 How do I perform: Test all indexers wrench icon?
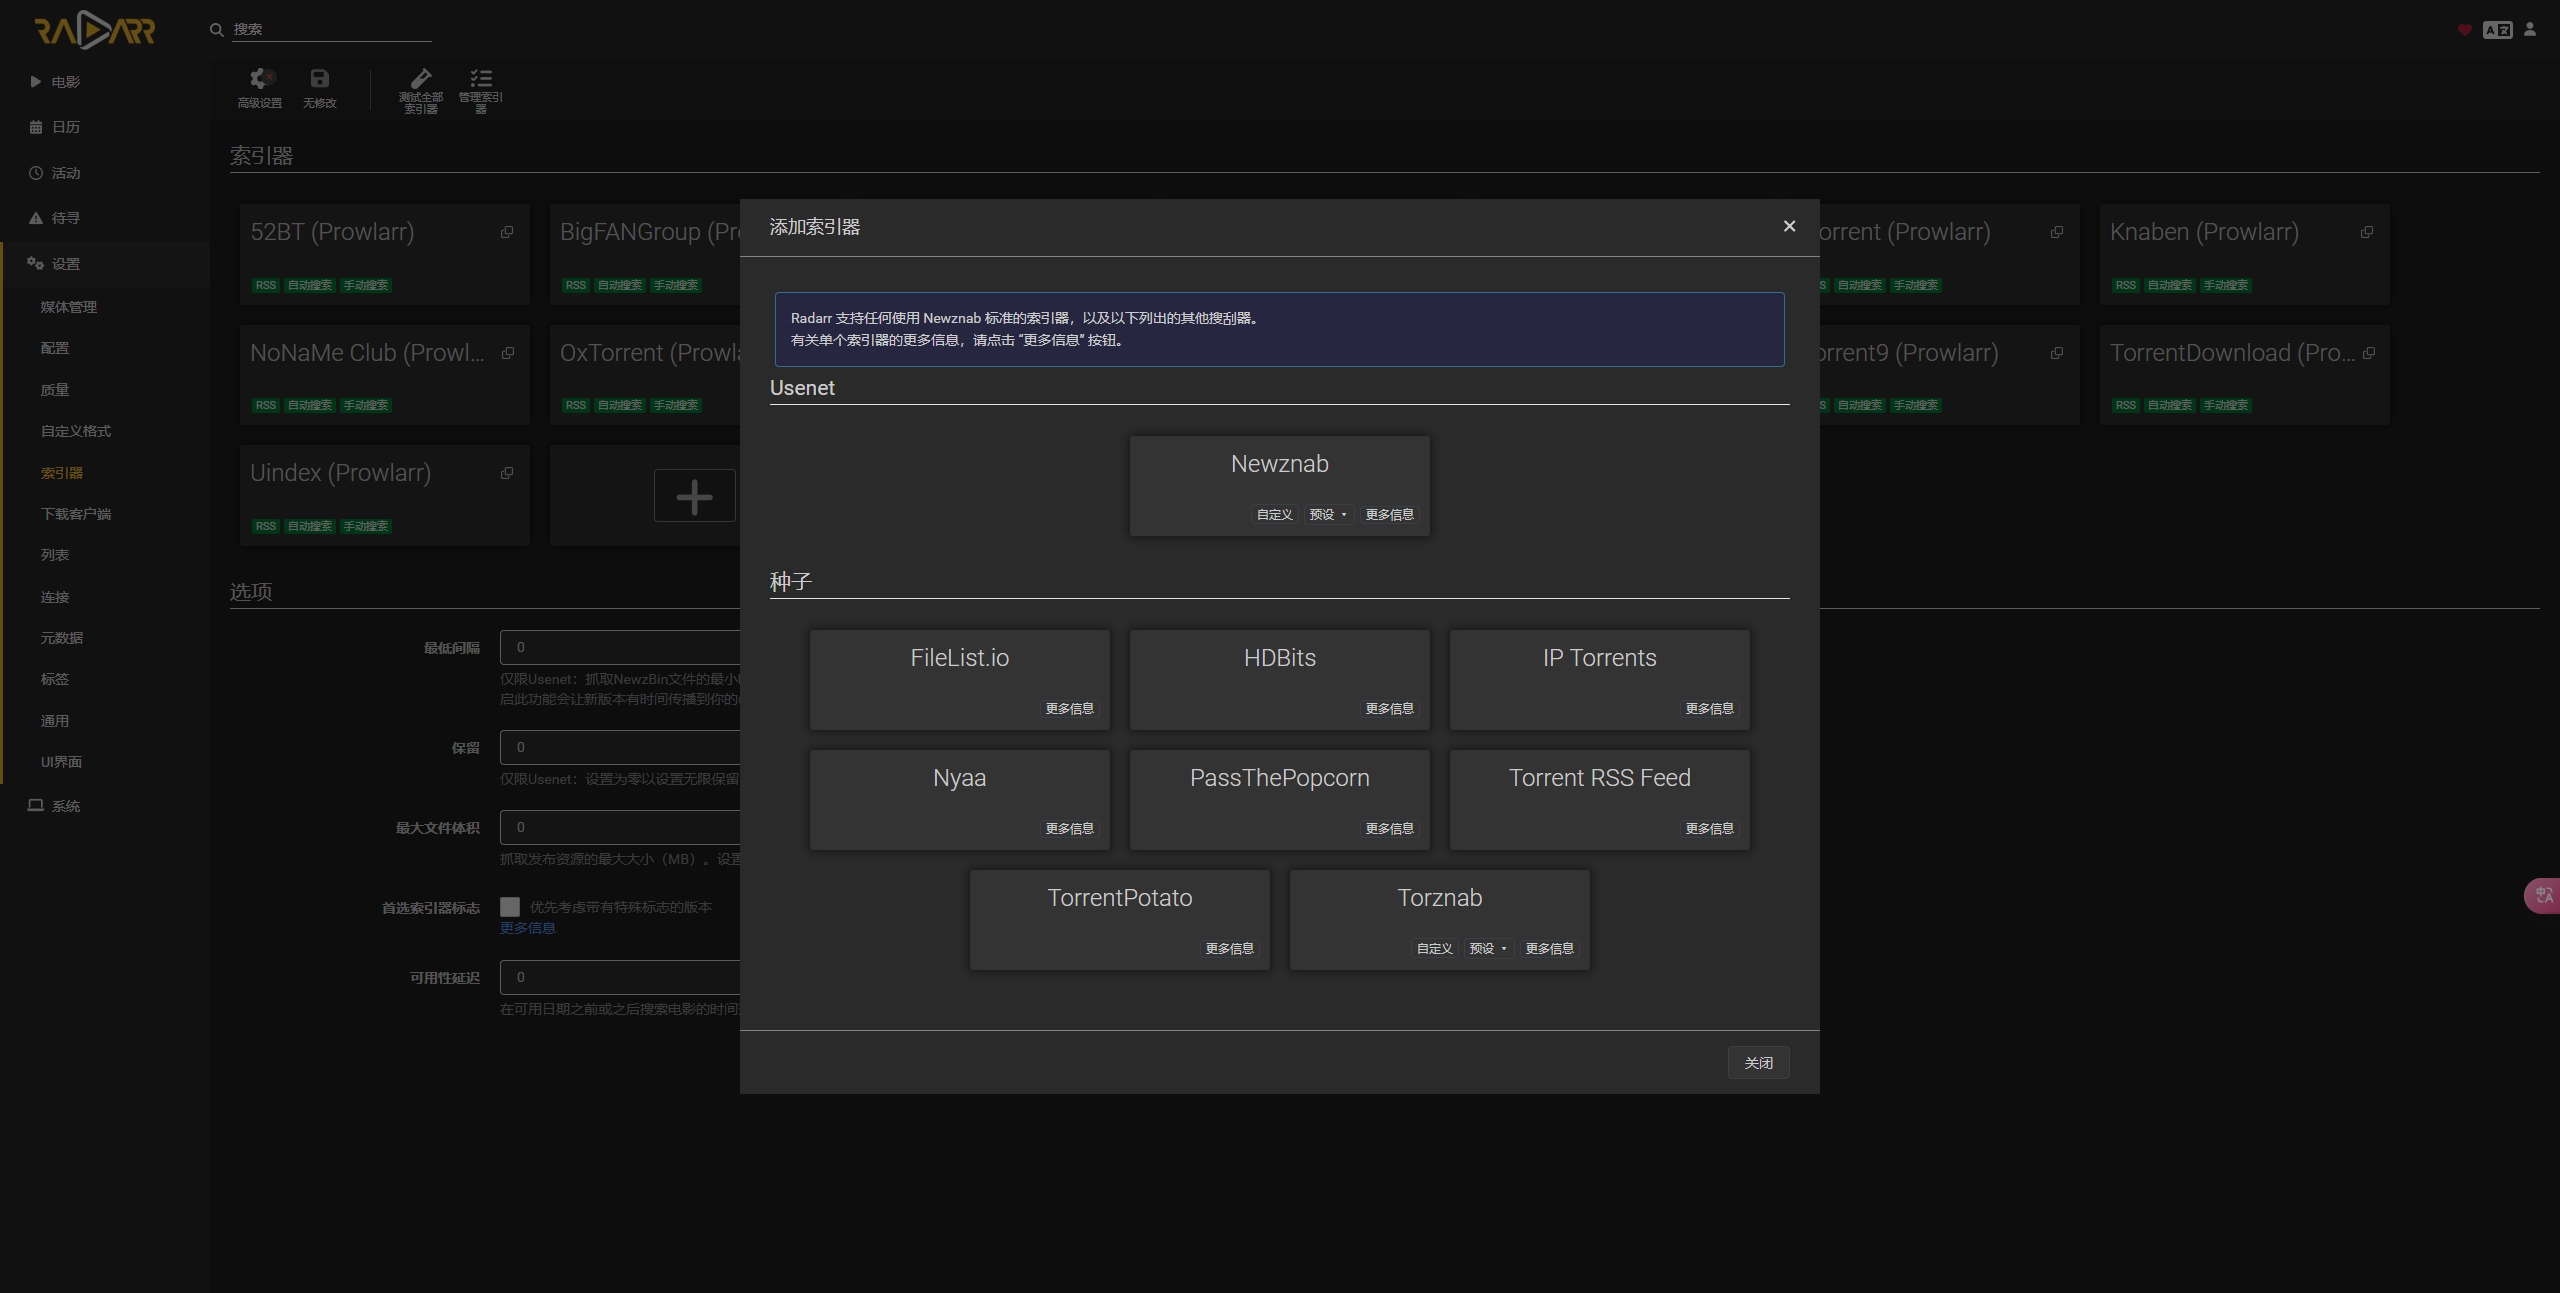421,78
